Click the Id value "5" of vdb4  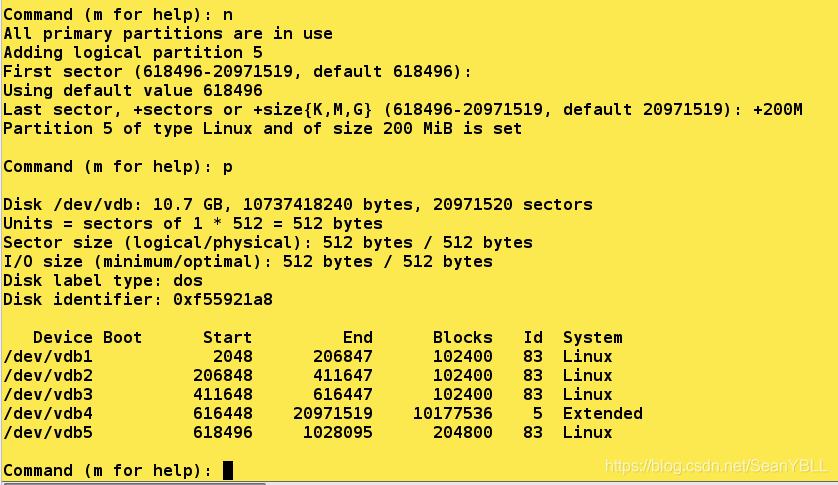[x=538, y=413]
